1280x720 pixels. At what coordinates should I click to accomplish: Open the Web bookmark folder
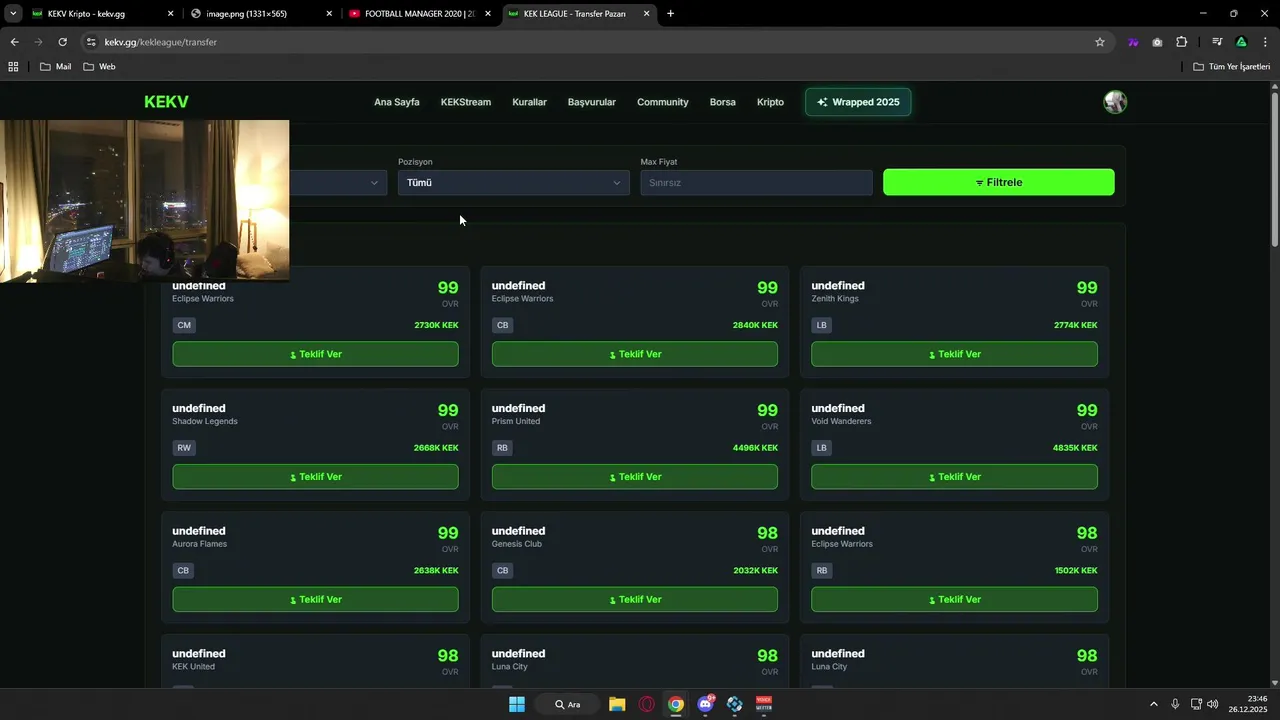[99, 67]
